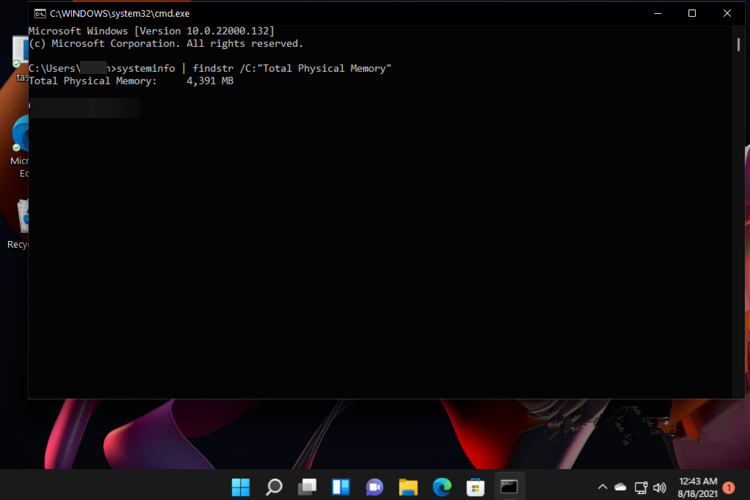The height and width of the screenshot is (500, 750).
Task: Expand the hidden system tray icons chevron
Action: point(602,487)
